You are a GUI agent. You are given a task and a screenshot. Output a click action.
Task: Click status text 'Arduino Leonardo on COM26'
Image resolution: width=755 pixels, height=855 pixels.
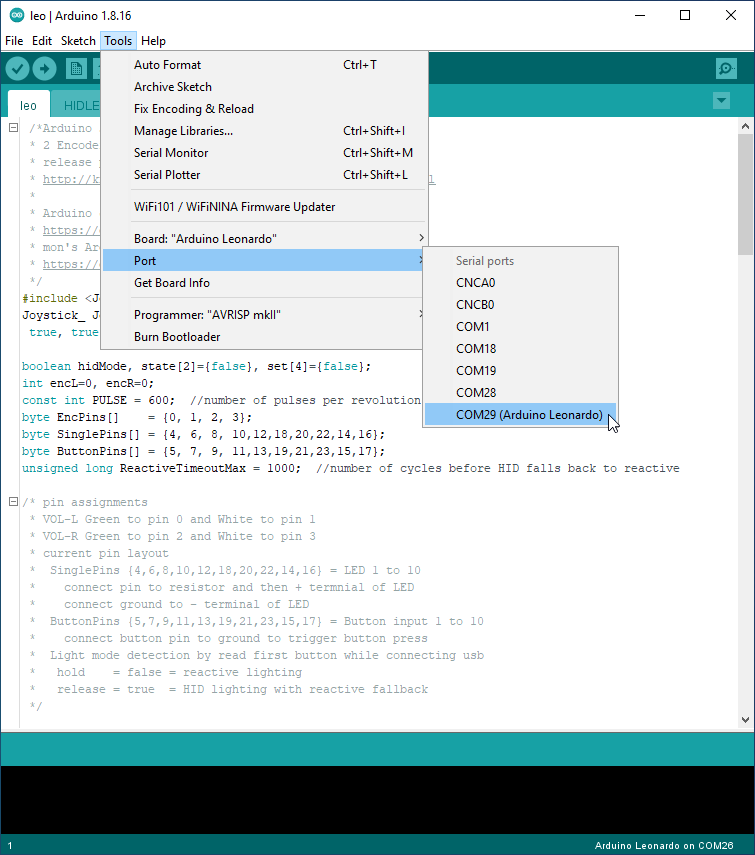tap(663, 845)
